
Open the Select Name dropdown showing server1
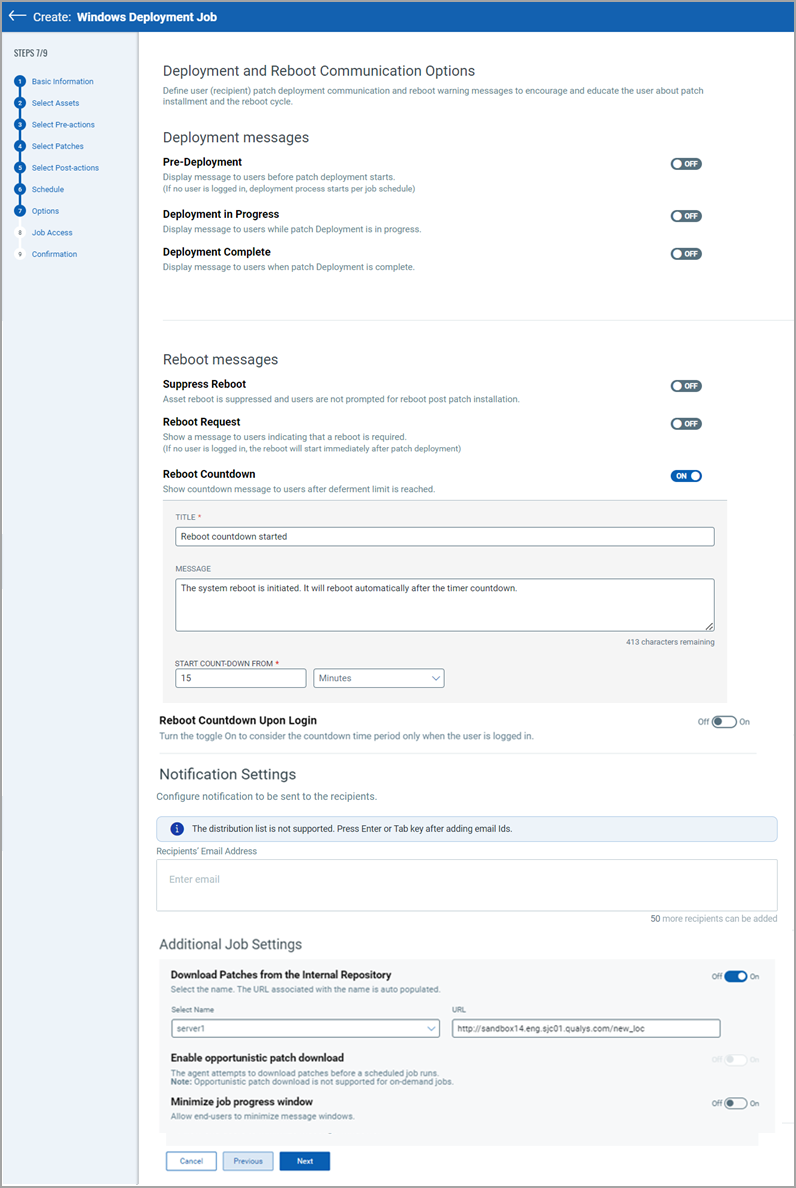[305, 1028]
